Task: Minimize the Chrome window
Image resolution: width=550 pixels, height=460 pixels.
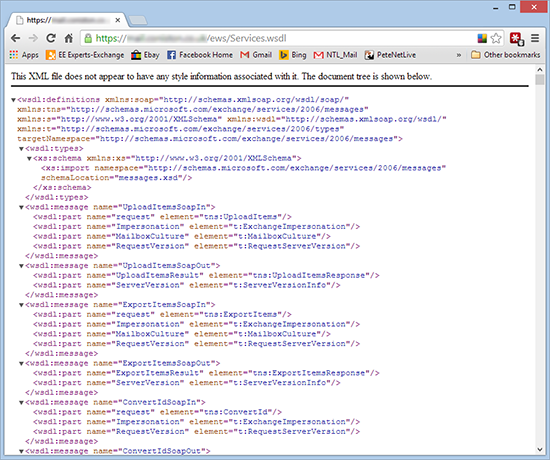Action: click(x=496, y=7)
